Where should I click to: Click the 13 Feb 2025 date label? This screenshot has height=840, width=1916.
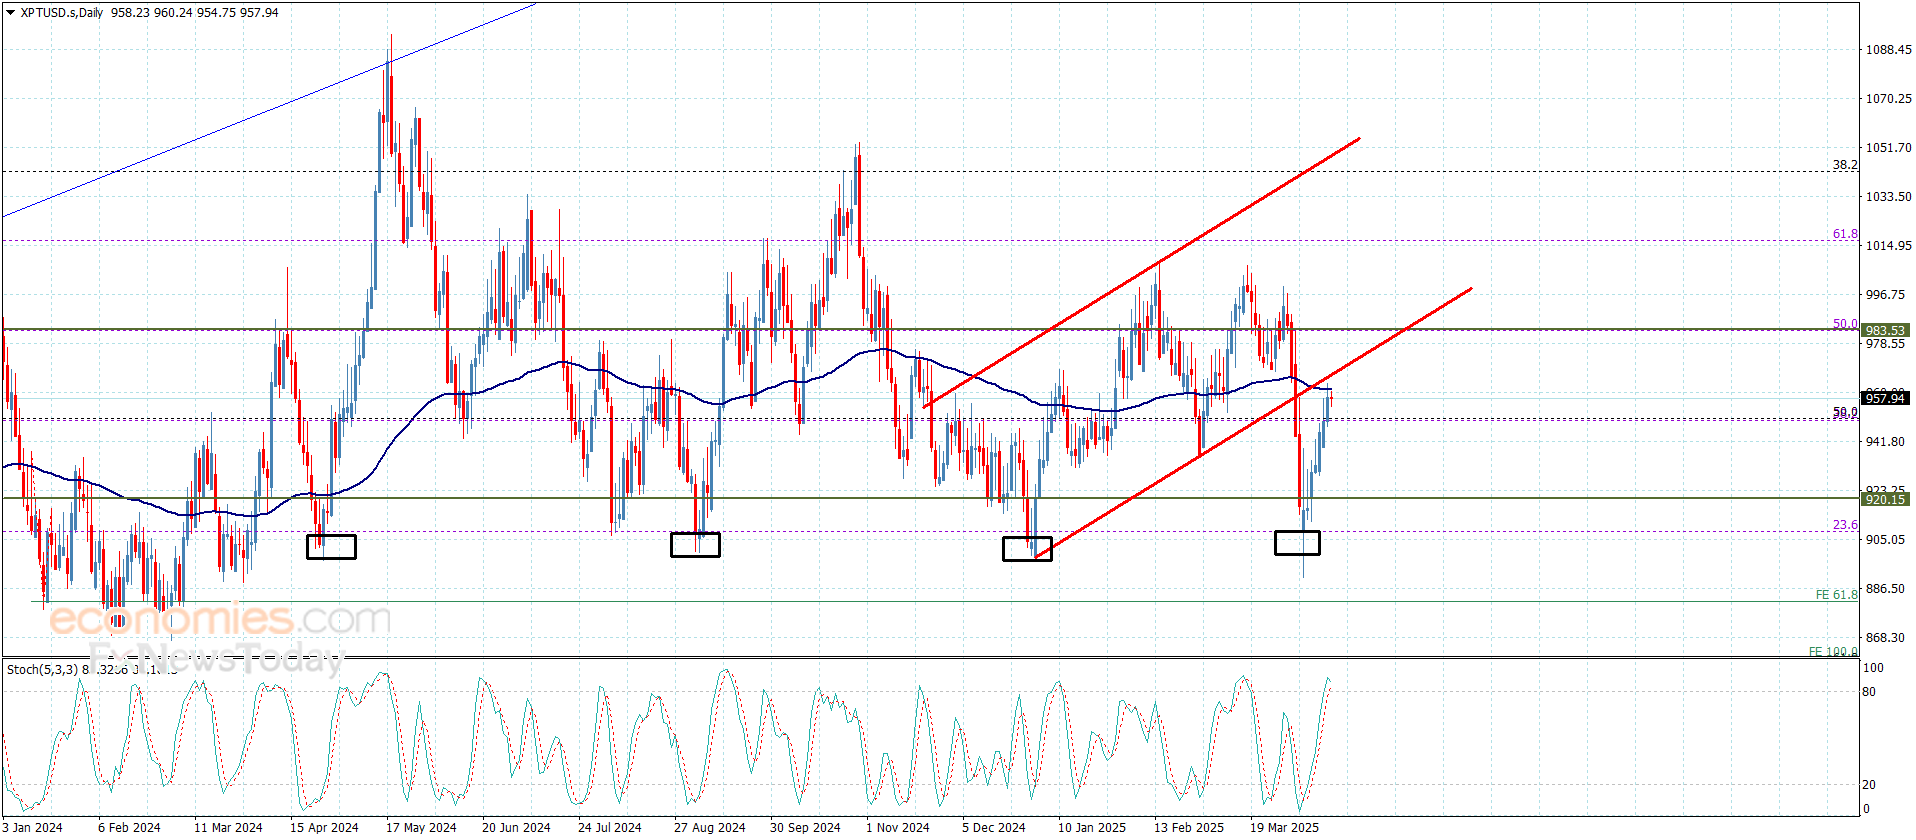click(x=1189, y=827)
